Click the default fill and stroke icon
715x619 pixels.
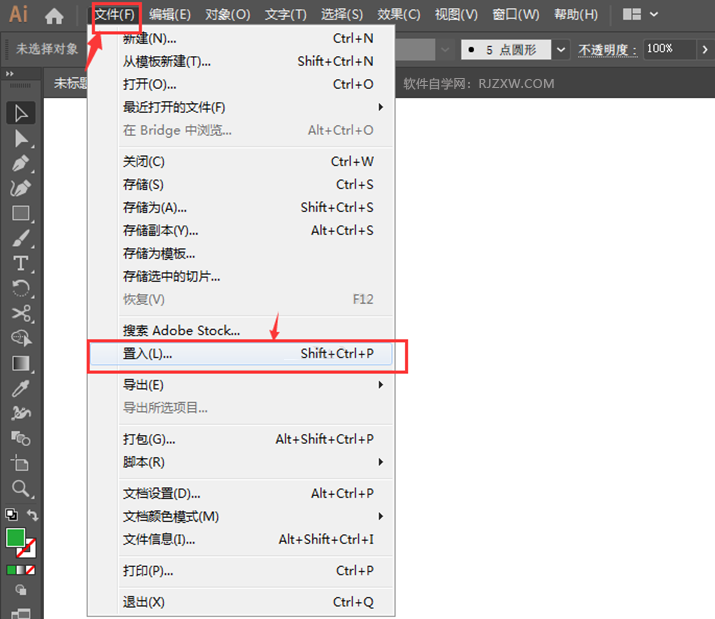[10, 515]
